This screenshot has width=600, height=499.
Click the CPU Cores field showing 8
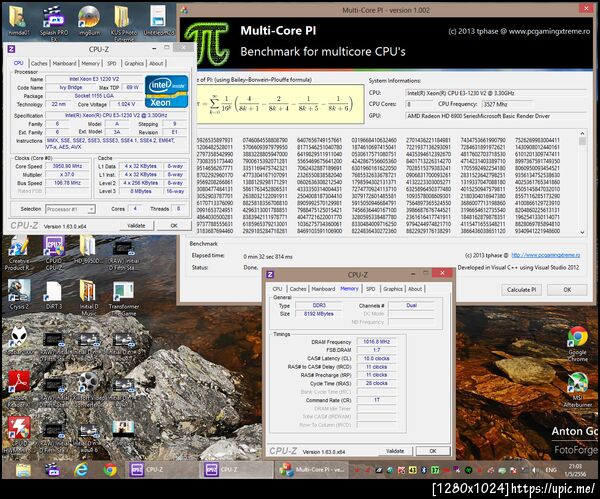tap(419, 104)
